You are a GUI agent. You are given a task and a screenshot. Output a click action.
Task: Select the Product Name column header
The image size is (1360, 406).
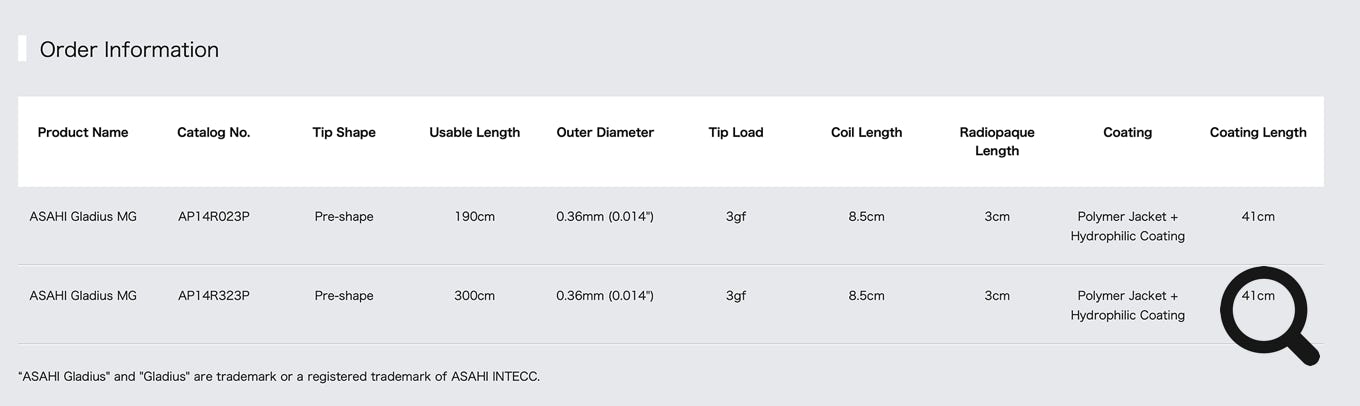[x=83, y=132]
